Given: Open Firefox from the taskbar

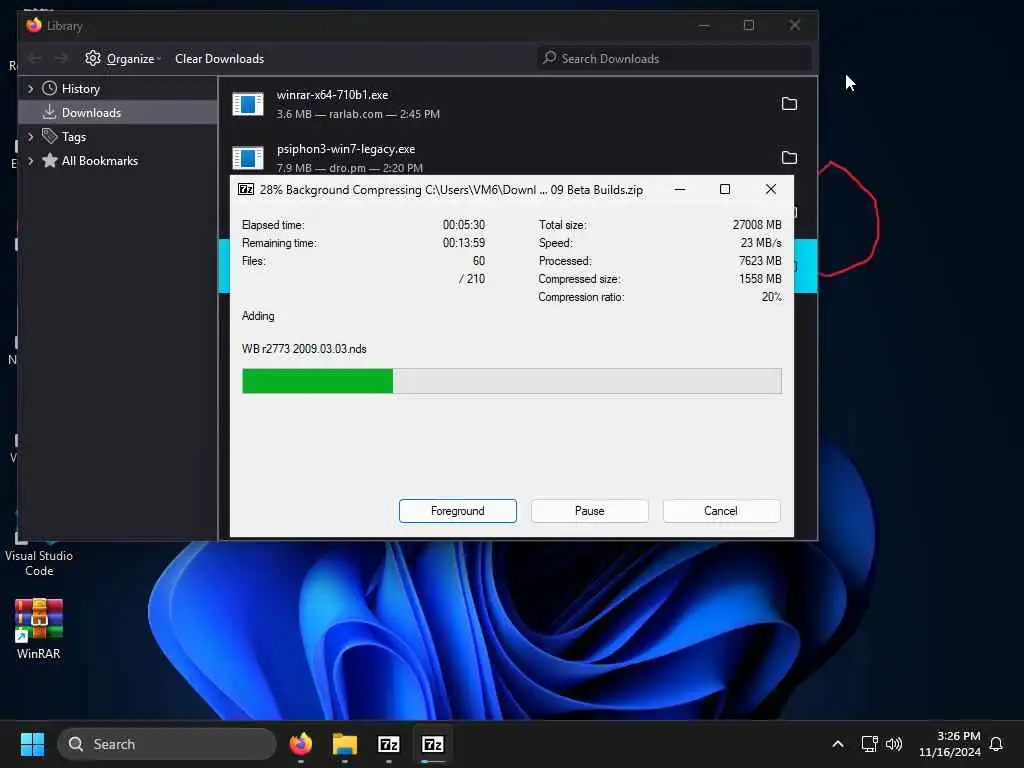Looking at the screenshot, I should tap(301, 744).
